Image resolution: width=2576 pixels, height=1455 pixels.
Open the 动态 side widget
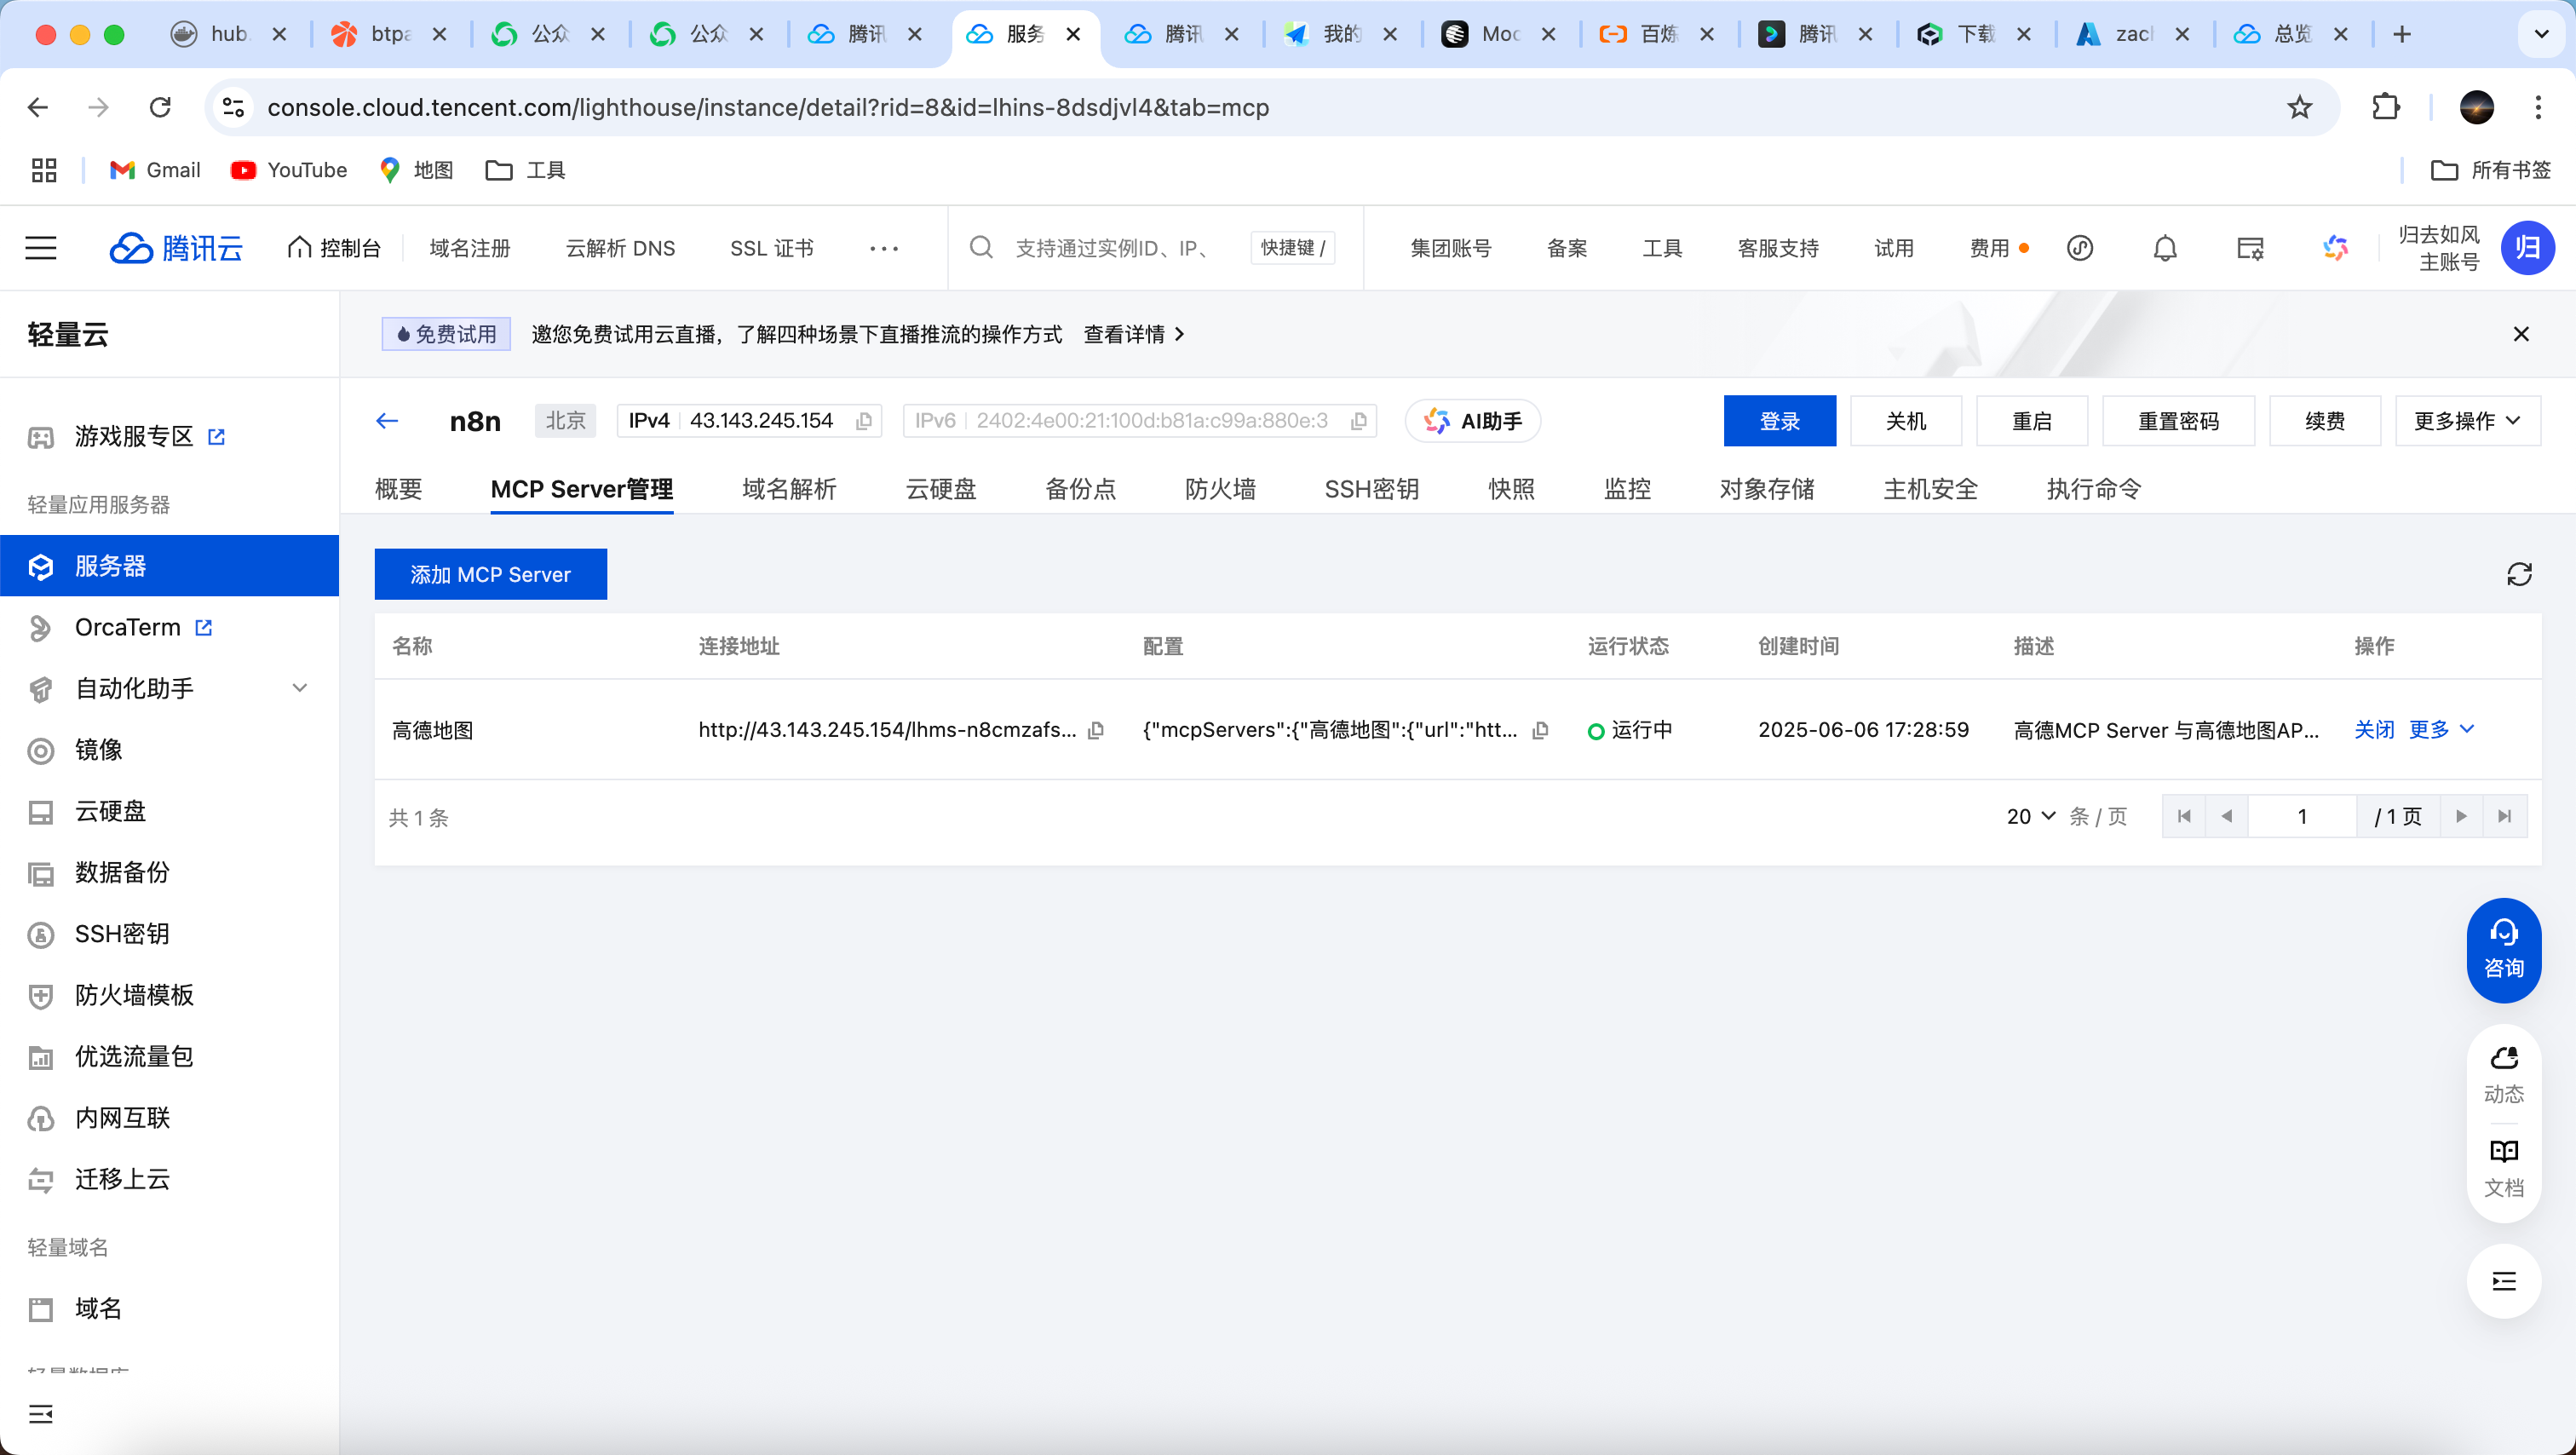[2504, 1074]
